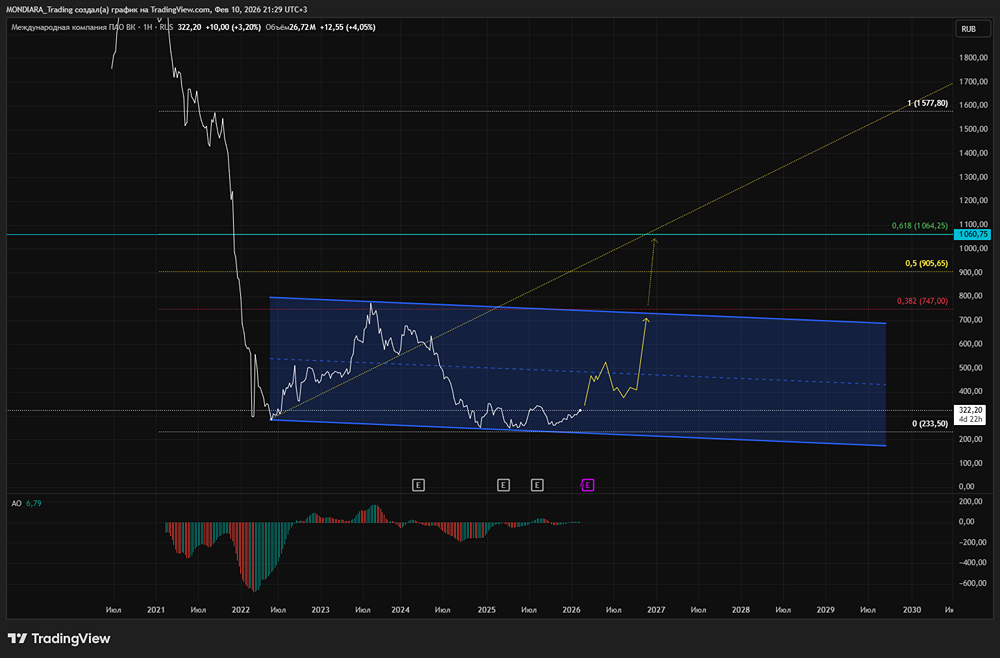The image size is (1000, 658).
Task: Click the 2023 label on the time axis
Action: tap(320, 608)
